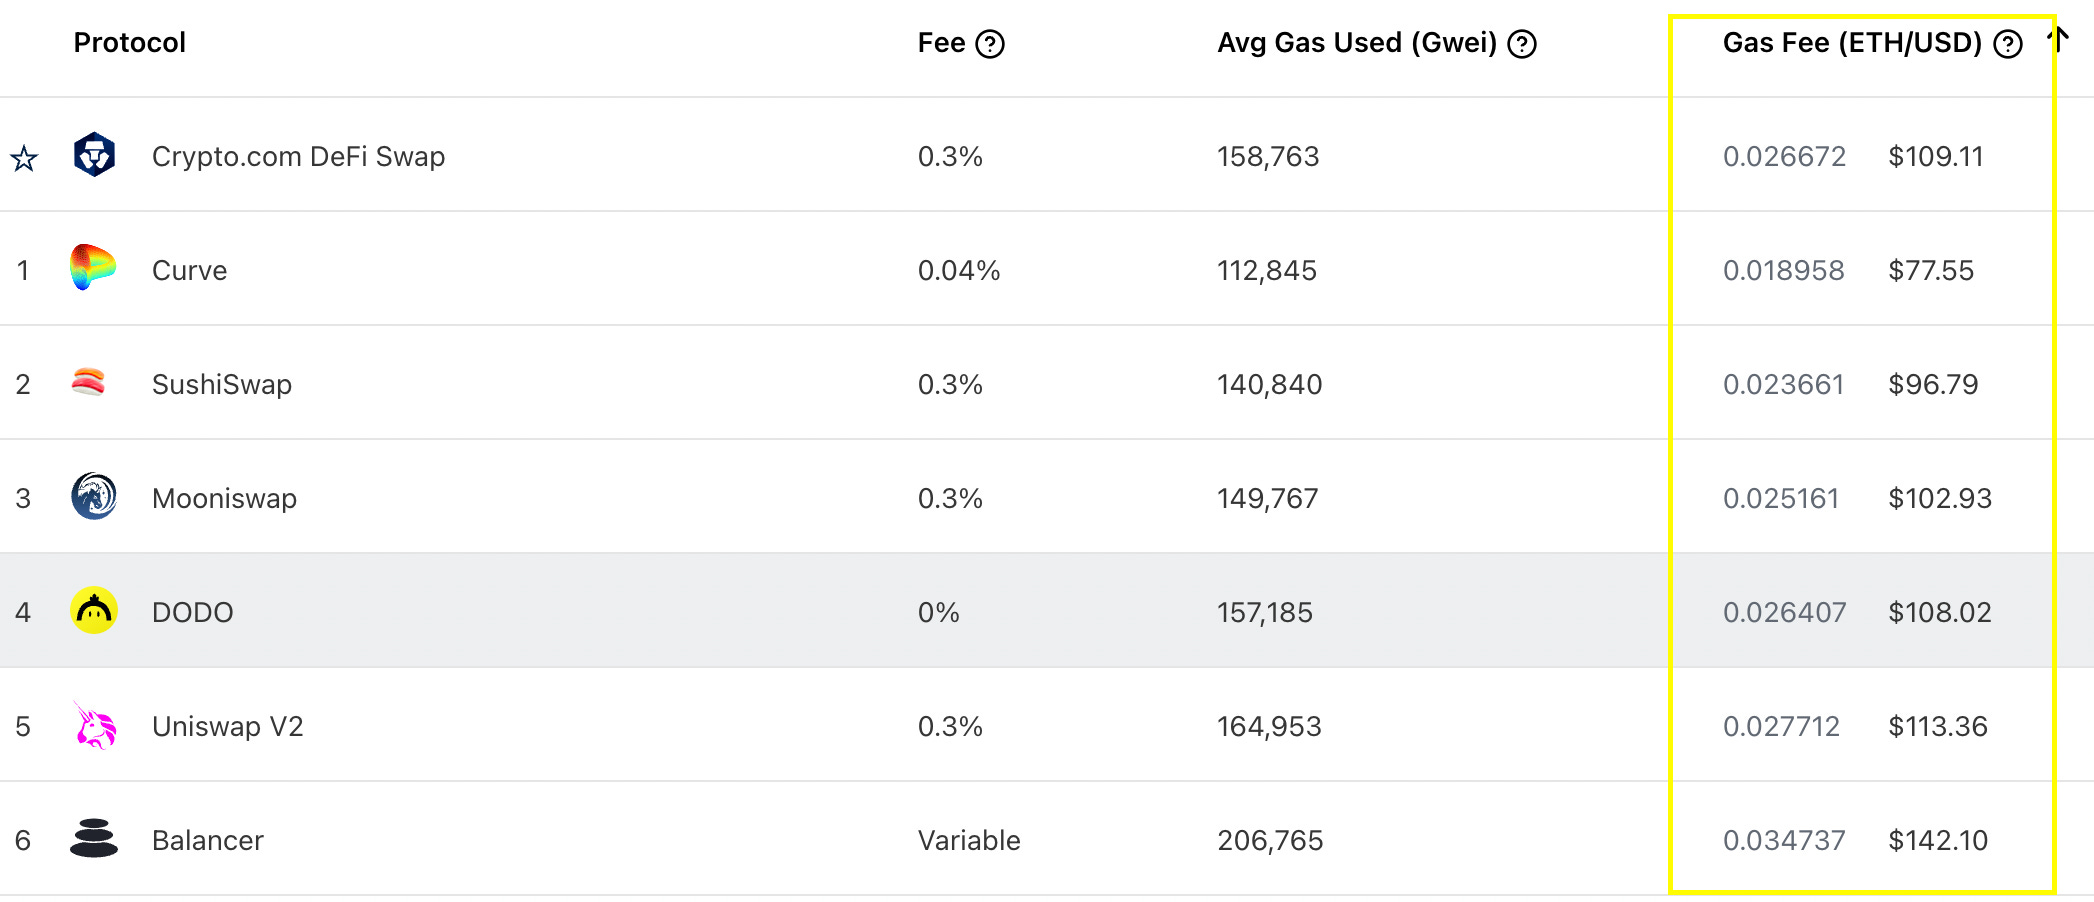The width and height of the screenshot is (2094, 902).
Task: Select ETH gas fee 0.026407
Action: tap(1784, 612)
